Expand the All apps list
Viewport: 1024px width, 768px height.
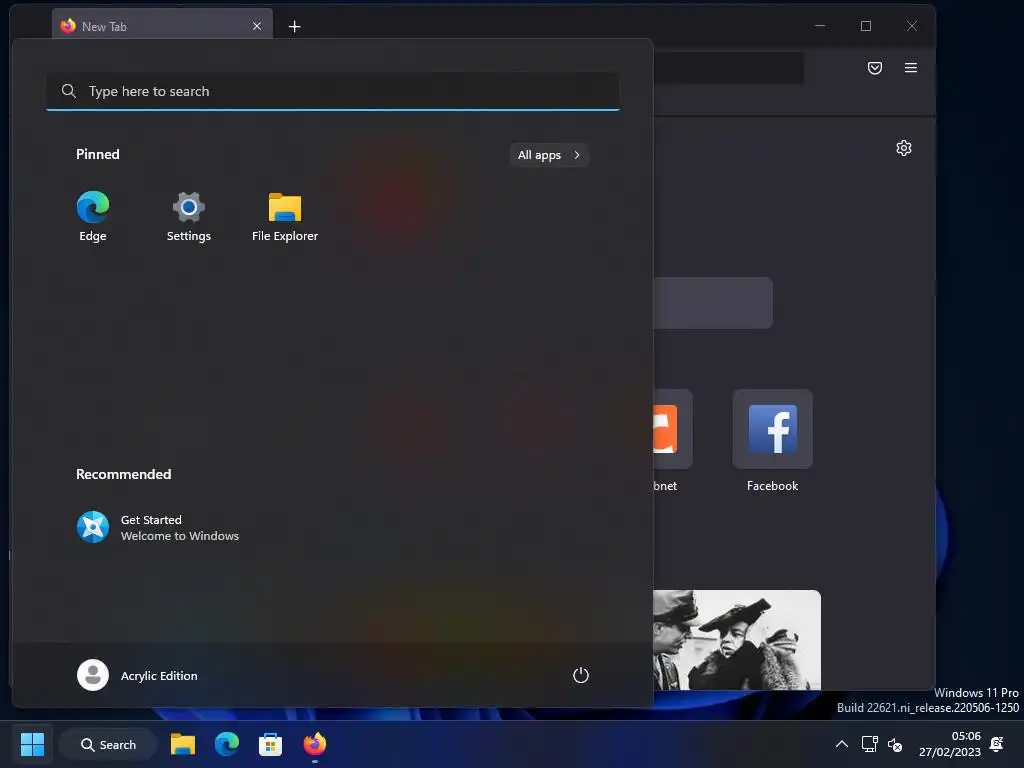(x=549, y=155)
